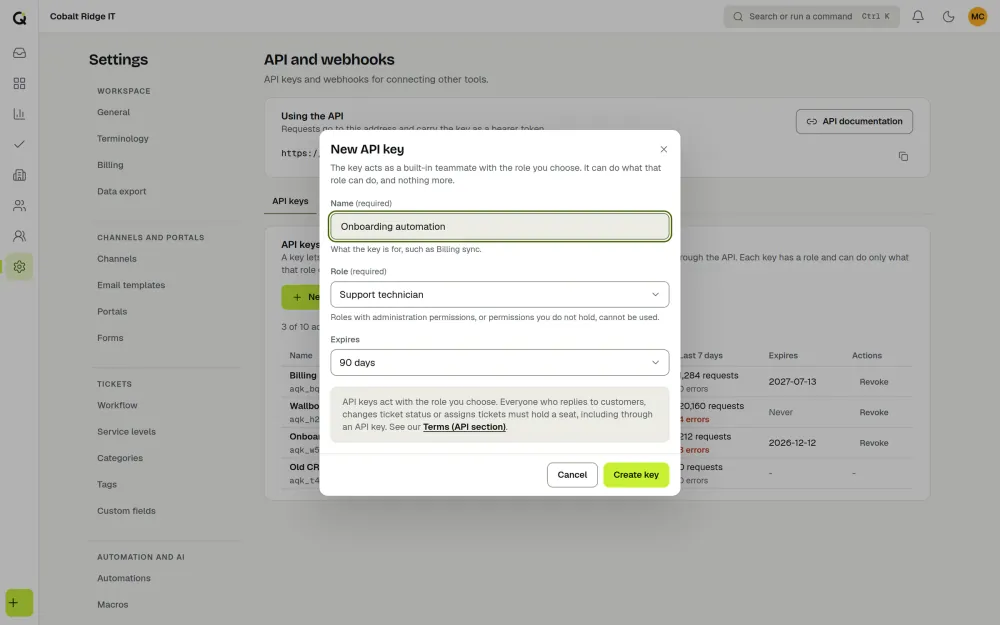
Task: Click the 20,160 requests cell
Action: (x=712, y=406)
